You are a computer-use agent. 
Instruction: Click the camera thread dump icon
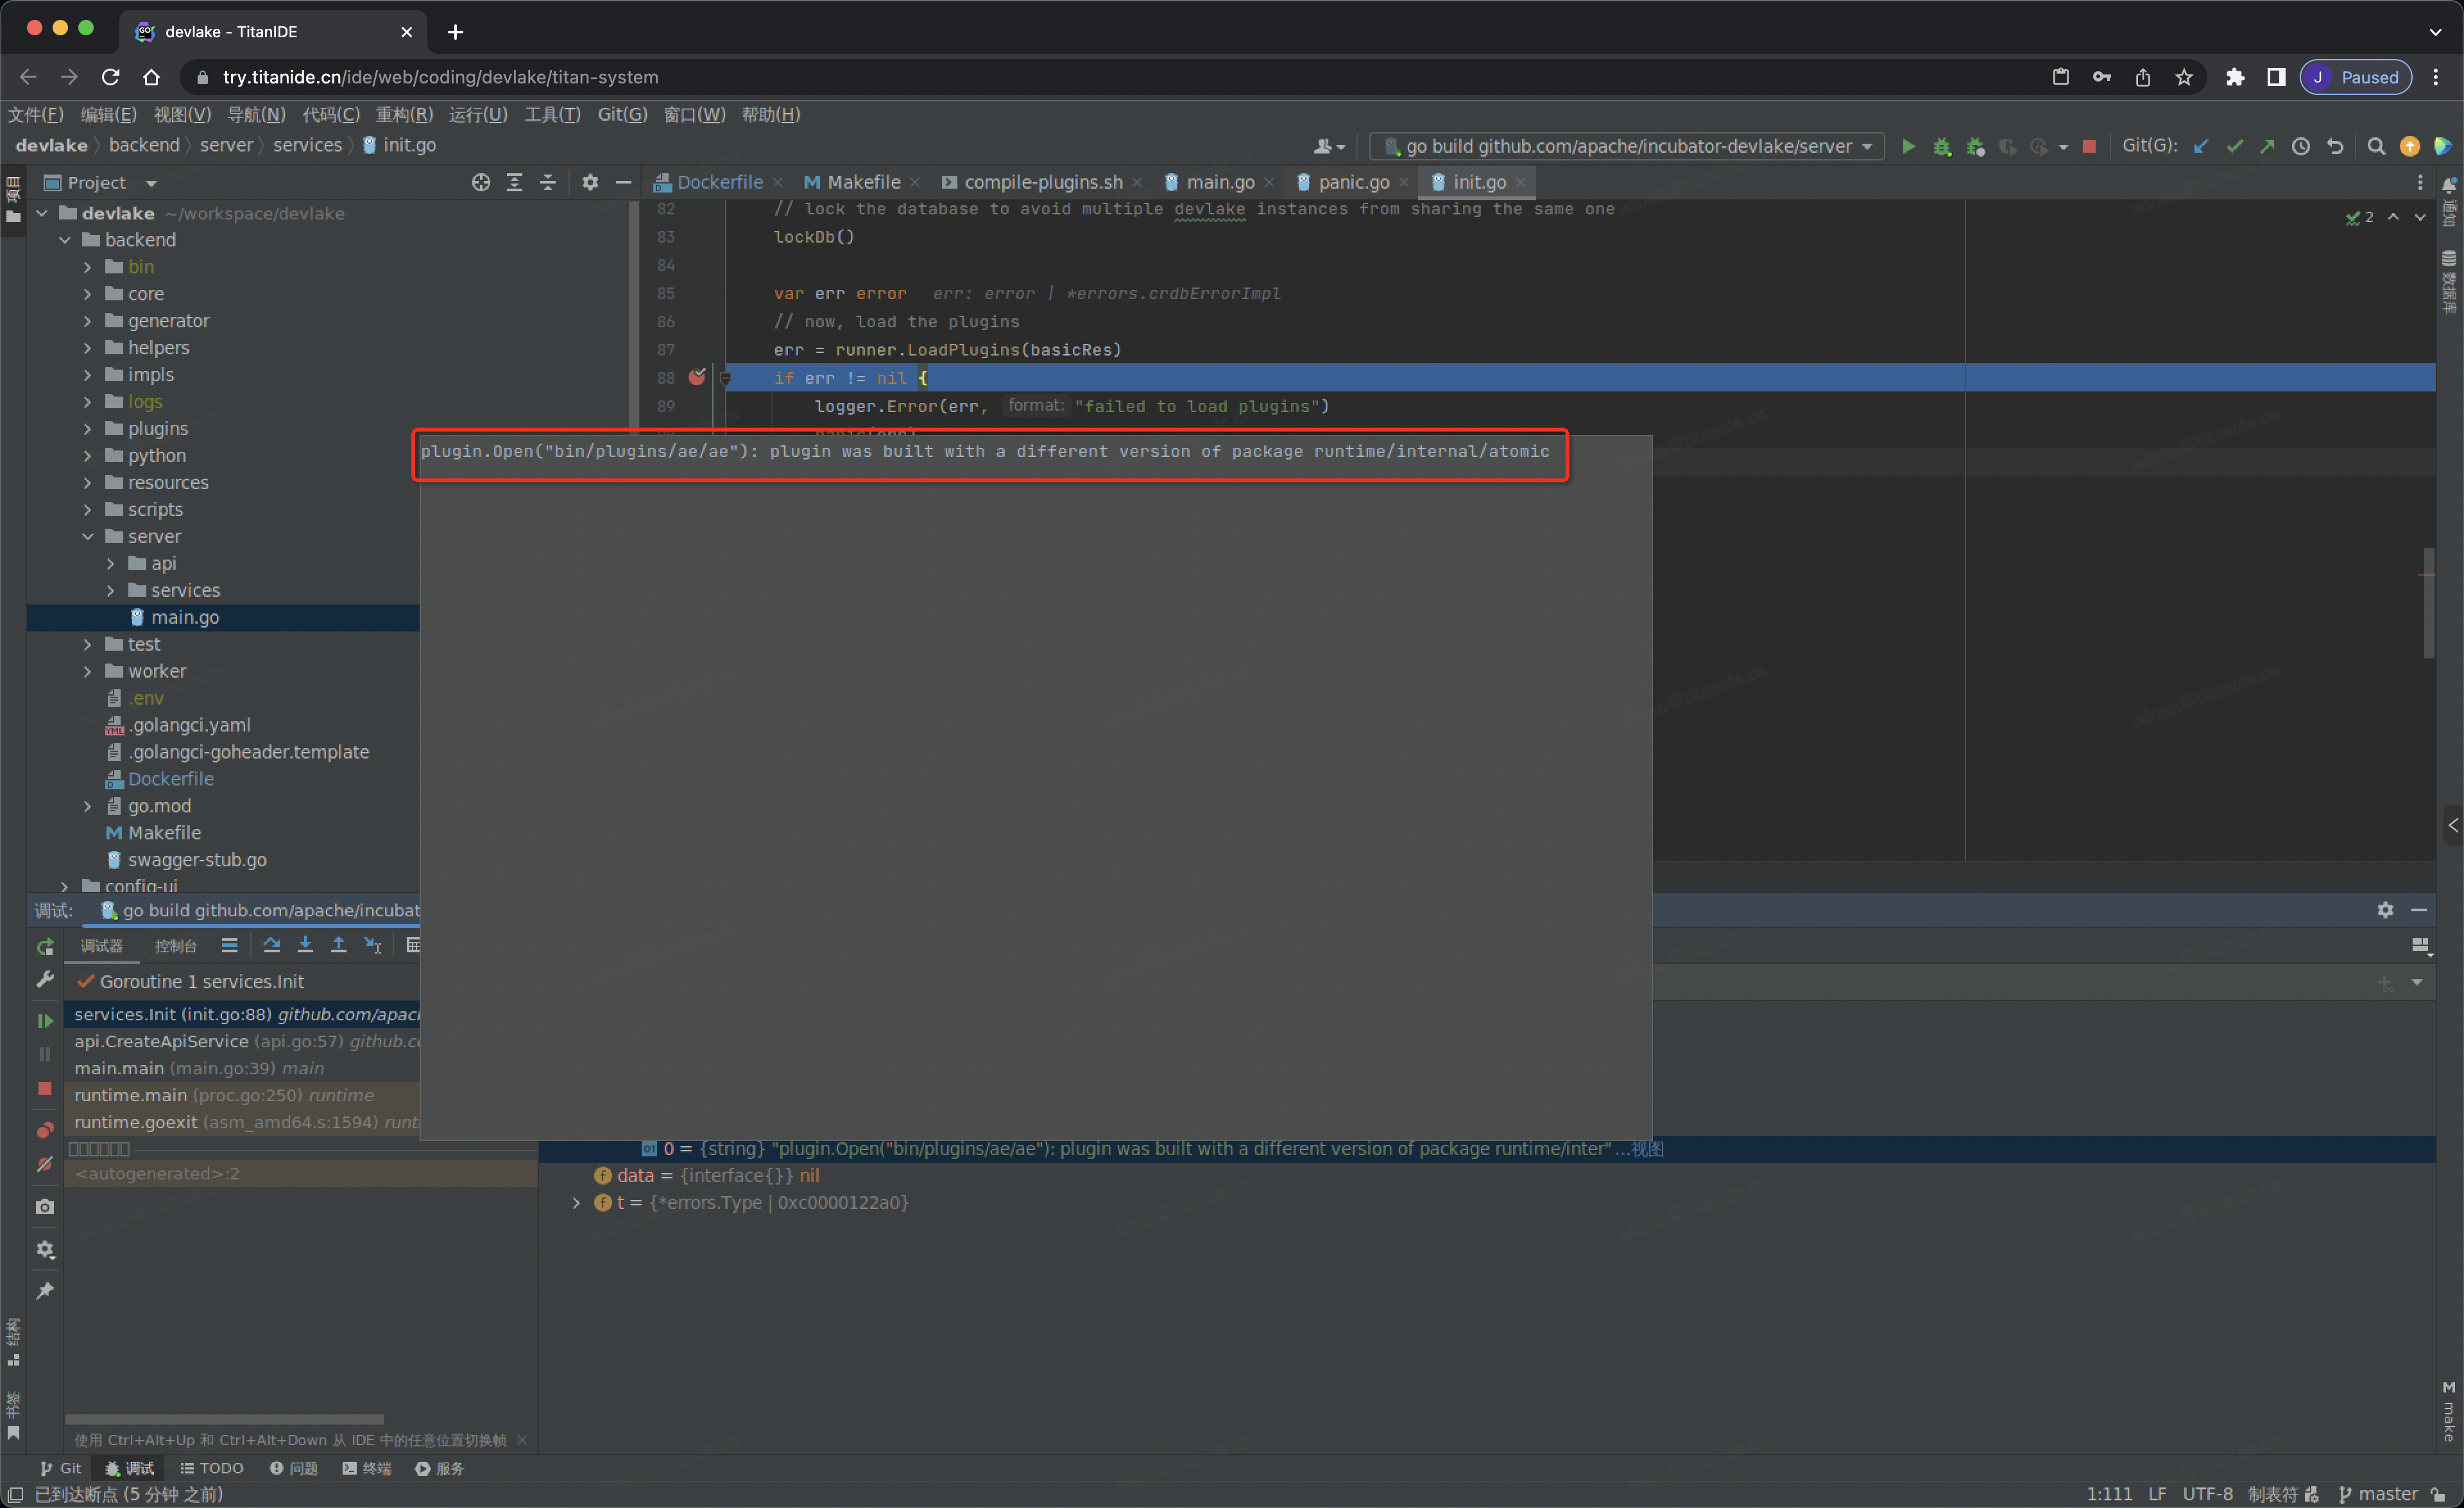pos(45,1207)
